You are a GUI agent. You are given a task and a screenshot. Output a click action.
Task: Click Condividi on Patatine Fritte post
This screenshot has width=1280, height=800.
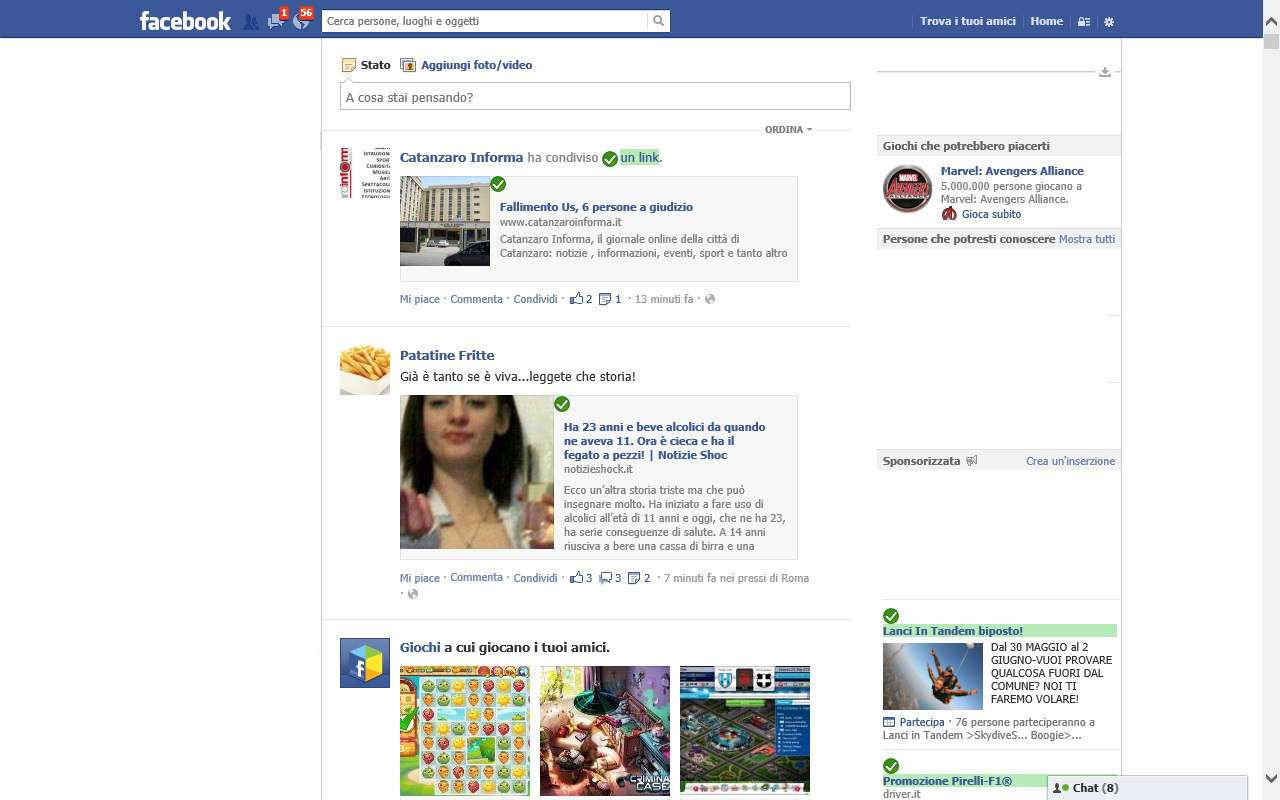coord(535,578)
